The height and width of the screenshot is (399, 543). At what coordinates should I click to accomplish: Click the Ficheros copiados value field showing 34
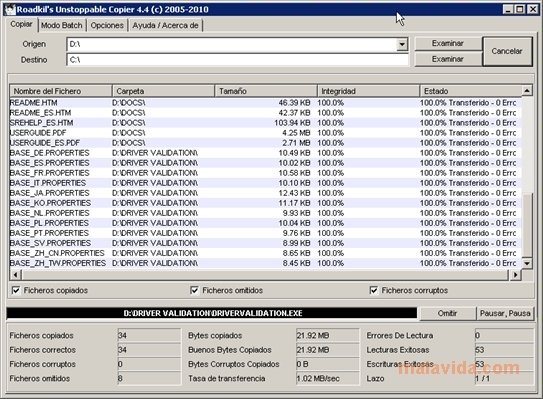[149, 335]
